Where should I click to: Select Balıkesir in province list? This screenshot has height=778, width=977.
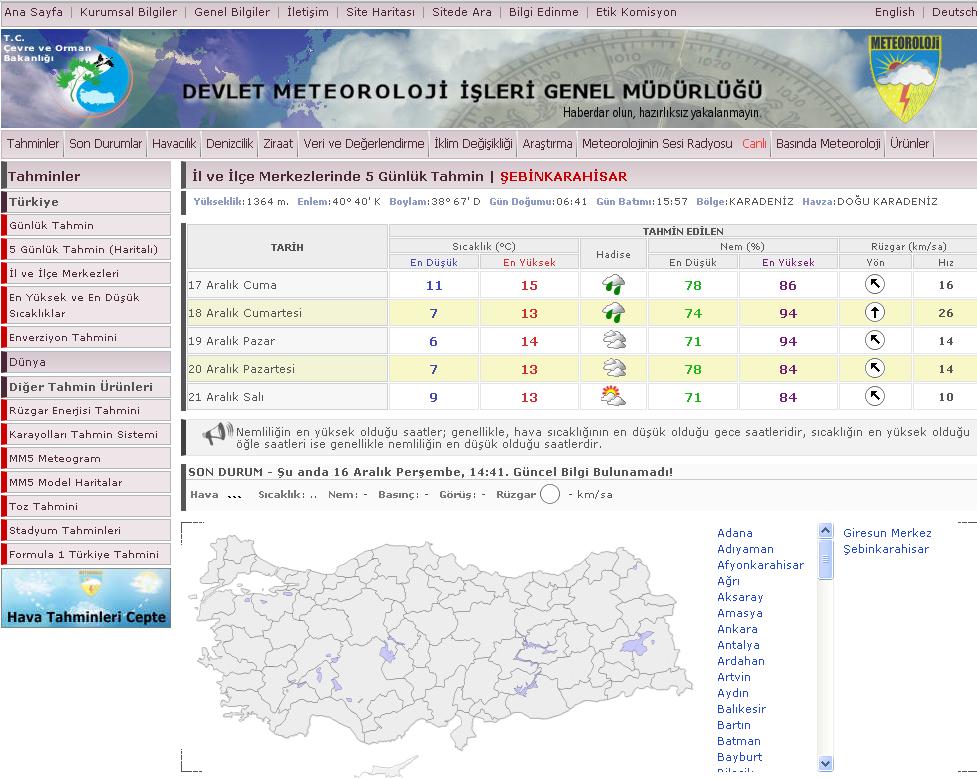(x=741, y=709)
